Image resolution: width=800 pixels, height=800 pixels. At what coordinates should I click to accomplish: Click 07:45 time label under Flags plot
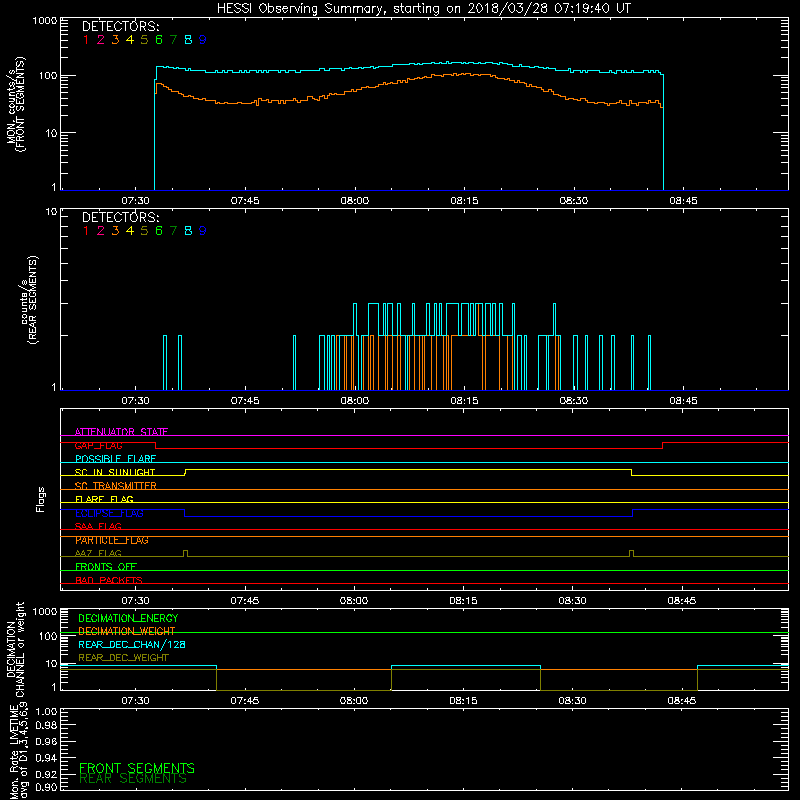click(x=244, y=601)
